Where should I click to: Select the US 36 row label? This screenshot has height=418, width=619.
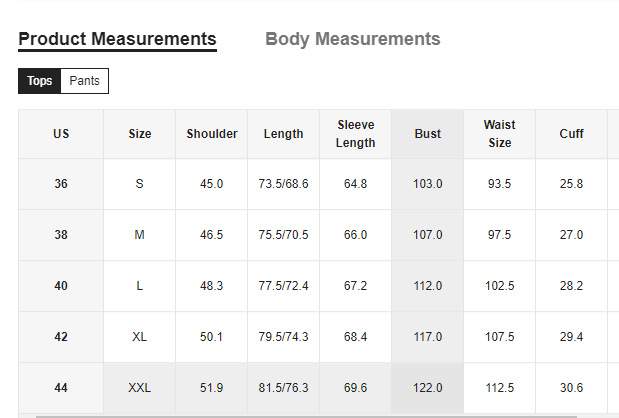[61, 184]
